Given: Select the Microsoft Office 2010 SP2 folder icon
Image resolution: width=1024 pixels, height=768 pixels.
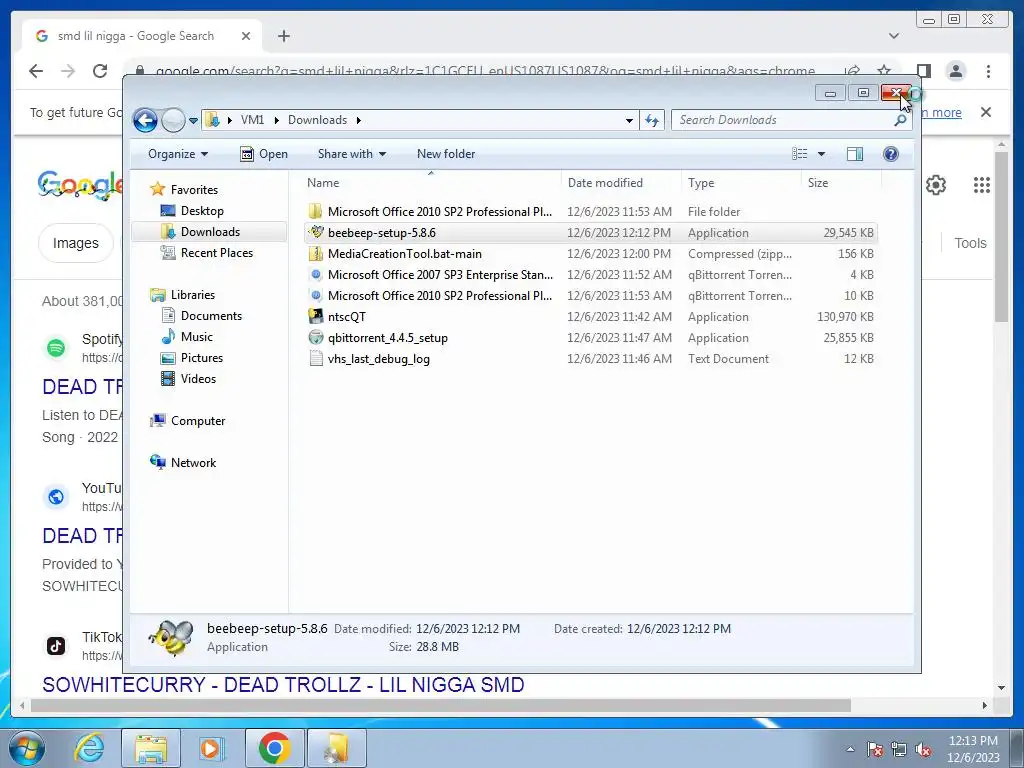Looking at the screenshot, I should (316, 212).
